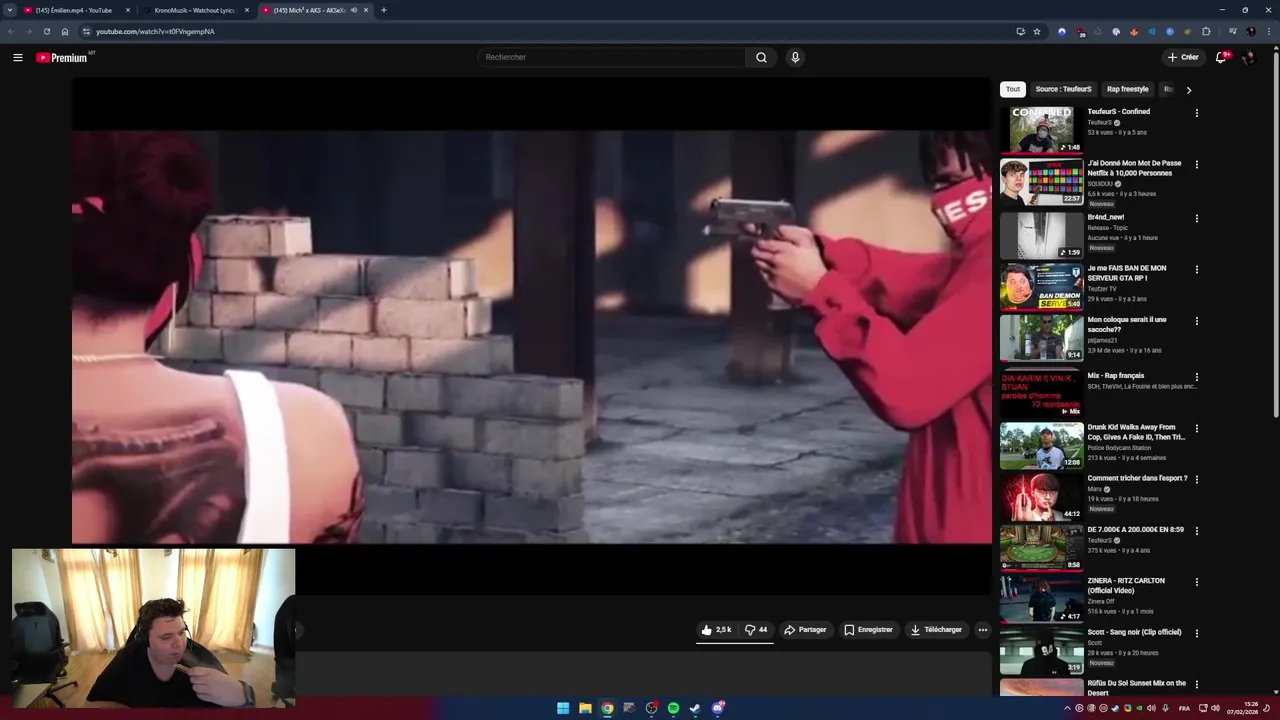
Task: Open options for Netflix password video
Action: 1196,165
